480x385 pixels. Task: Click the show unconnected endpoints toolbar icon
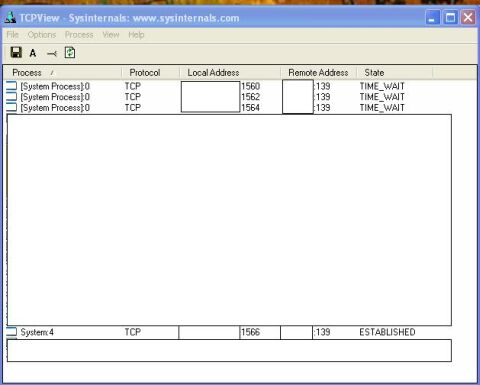[52, 53]
